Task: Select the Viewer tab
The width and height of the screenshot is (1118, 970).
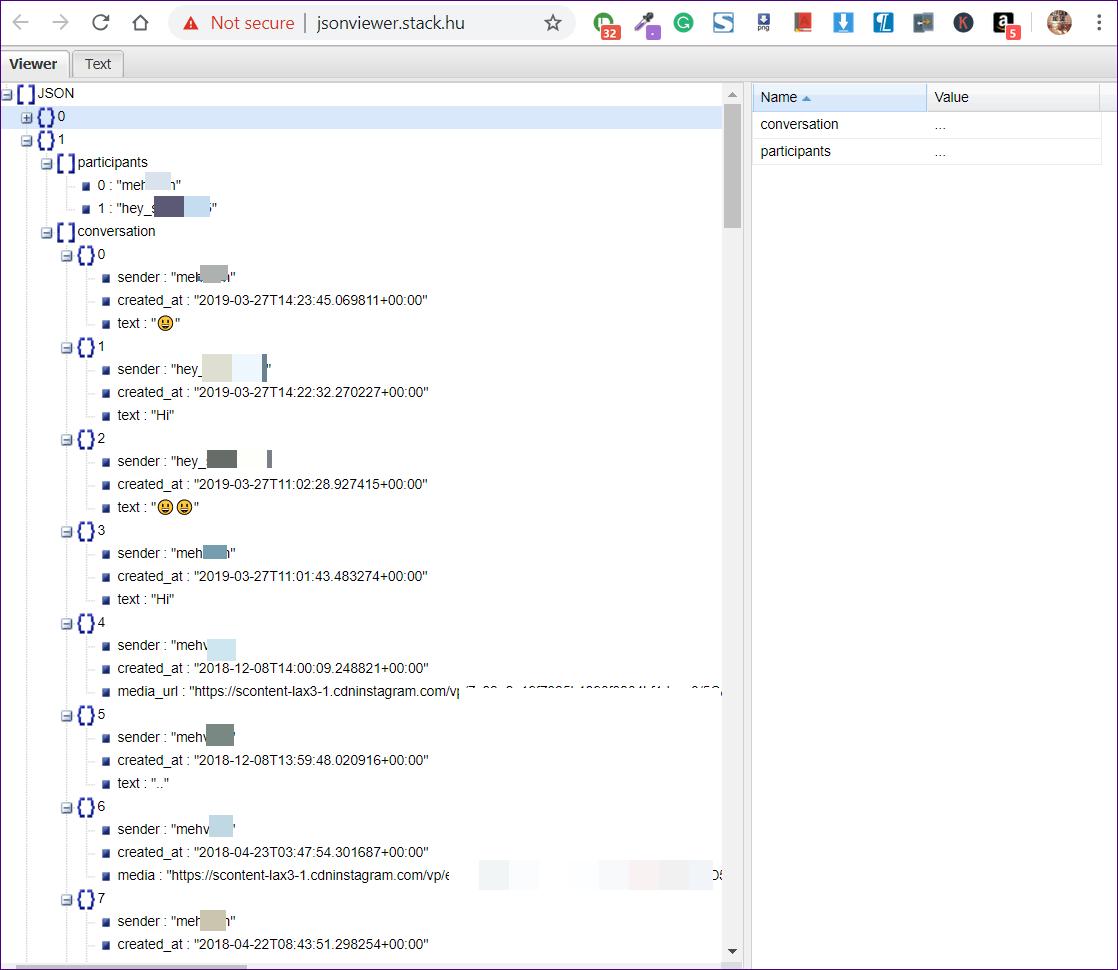Action: click(34, 64)
